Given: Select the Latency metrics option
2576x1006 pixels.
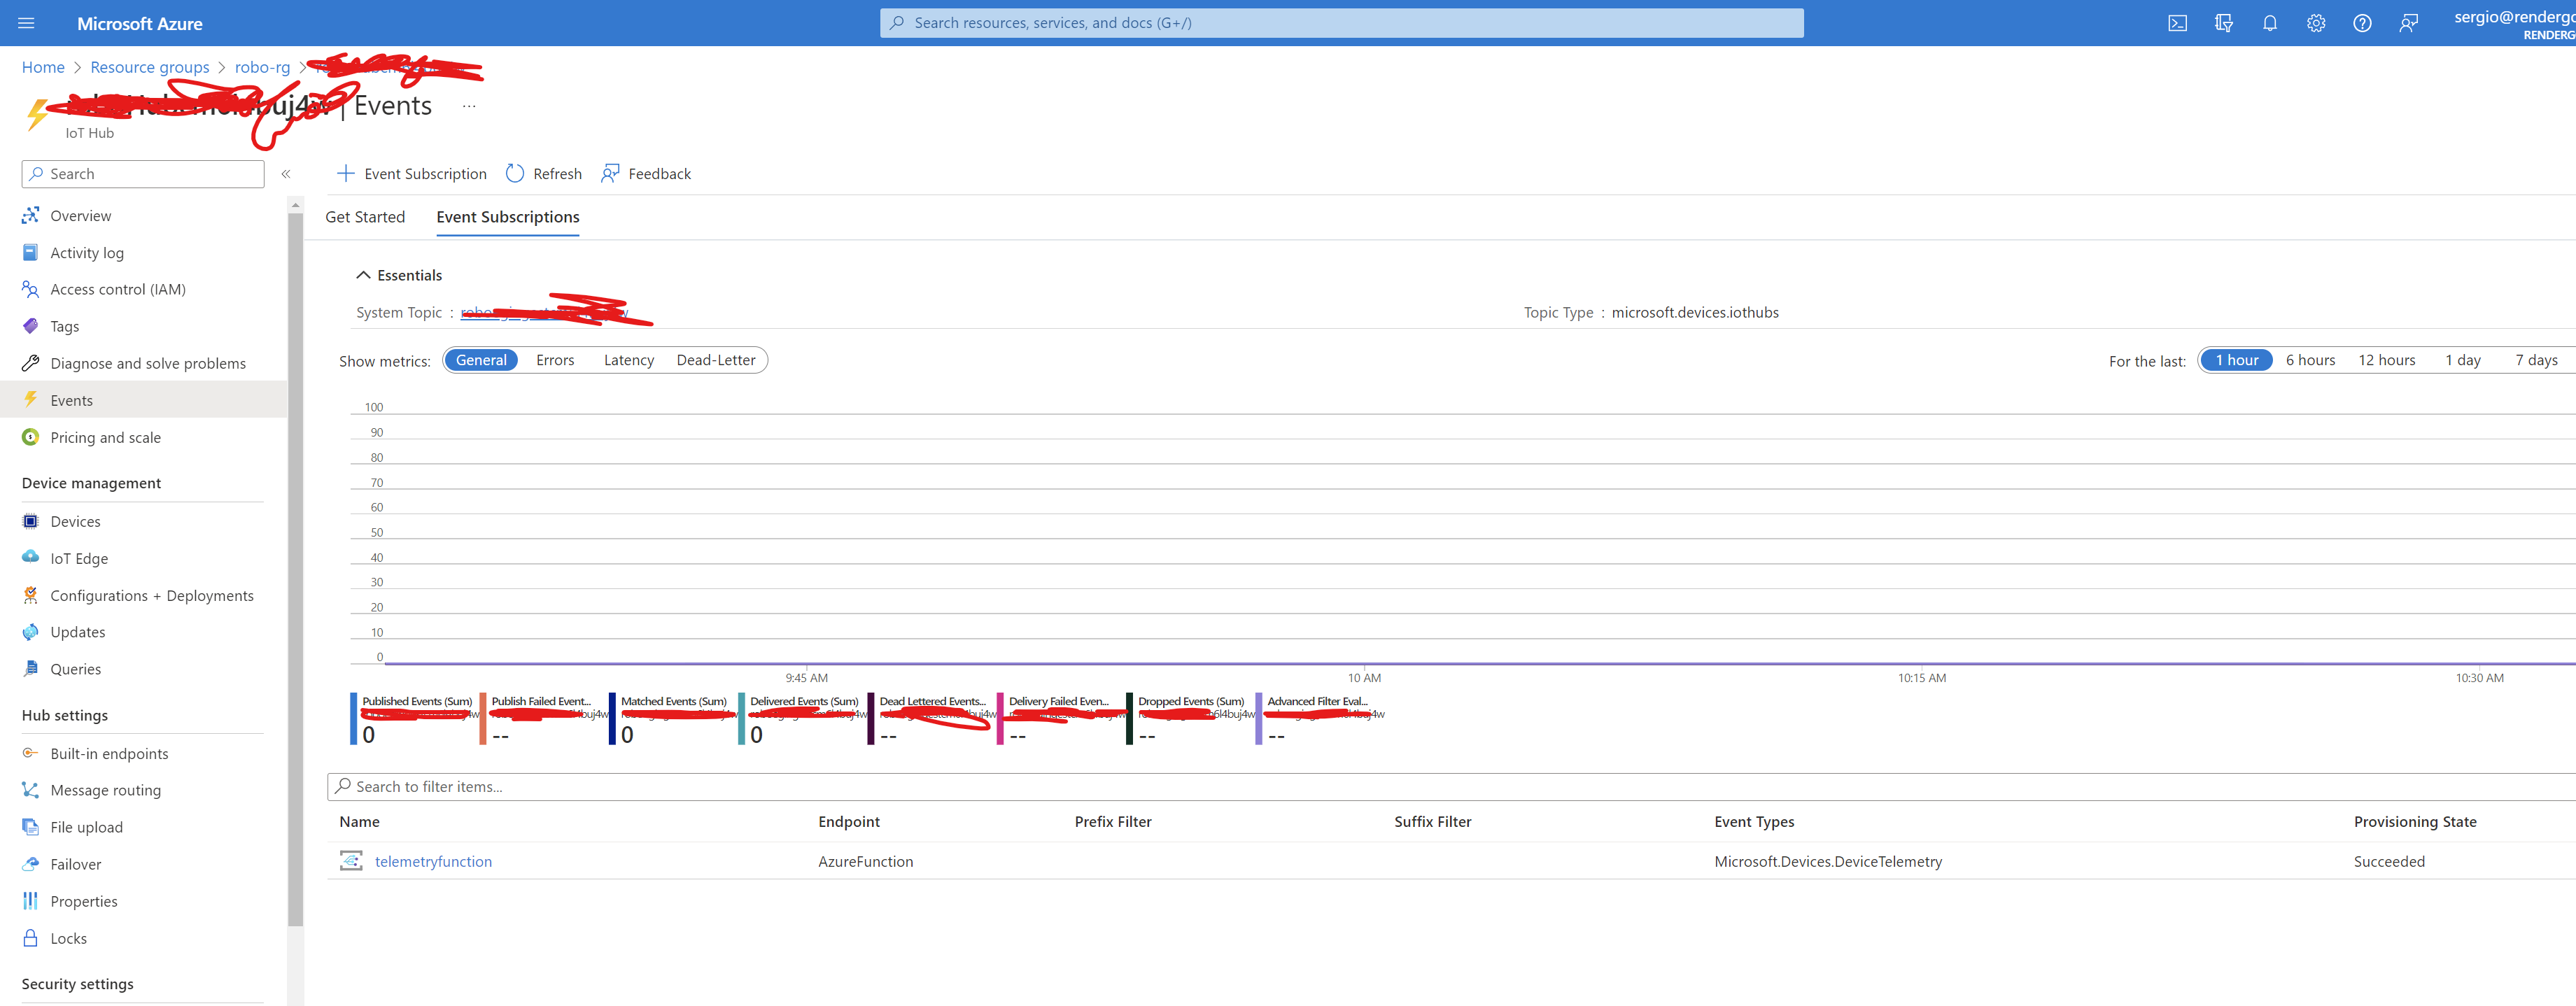Looking at the screenshot, I should pyautogui.click(x=628, y=360).
